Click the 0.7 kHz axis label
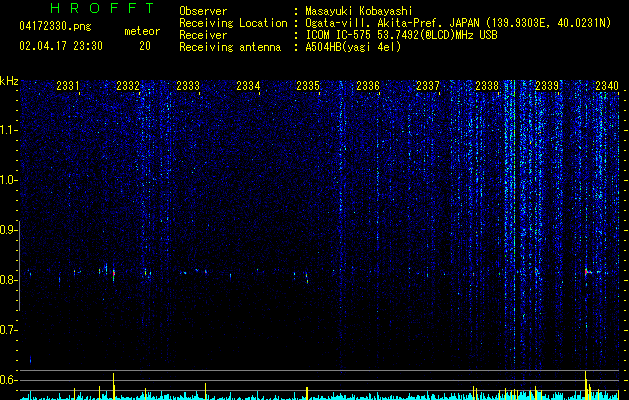The image size is (629, 400). tap(8, 330)
